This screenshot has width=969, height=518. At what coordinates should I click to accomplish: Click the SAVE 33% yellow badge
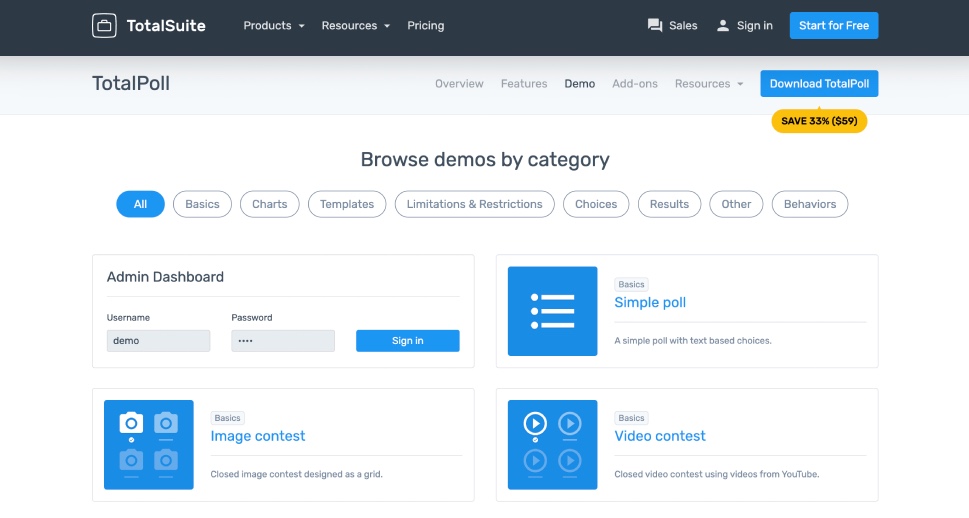click(819, 121)
